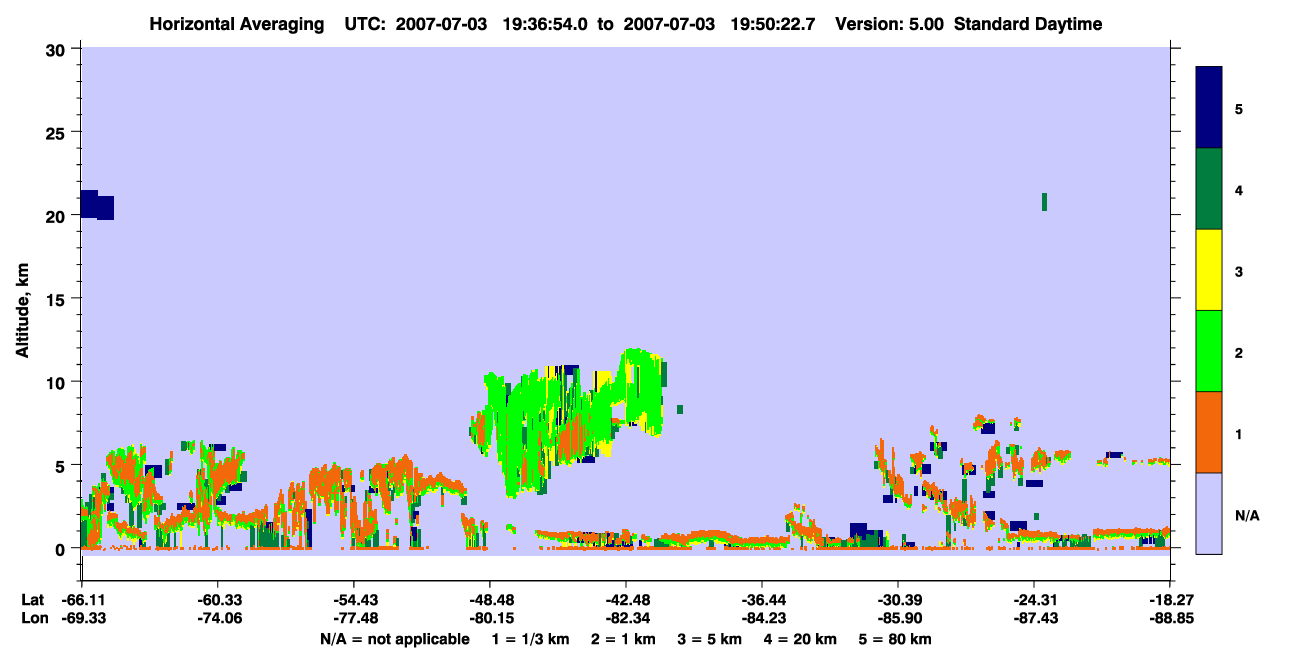Image resolution: width=1300 pixels, height=667 pixels.
Task: Click the 5 = 80 km legend note
Action: pyautogui.click(x=896, y=639)
